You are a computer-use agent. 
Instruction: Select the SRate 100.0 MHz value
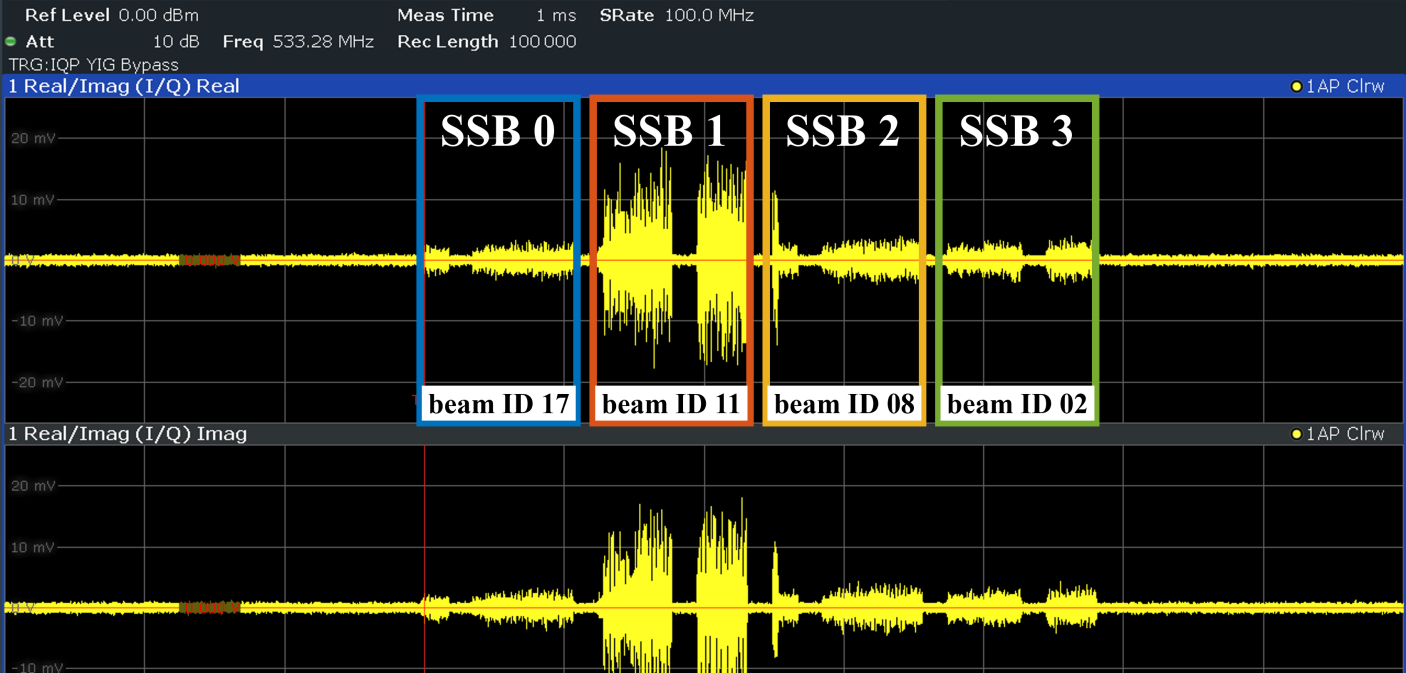point(676,16)
